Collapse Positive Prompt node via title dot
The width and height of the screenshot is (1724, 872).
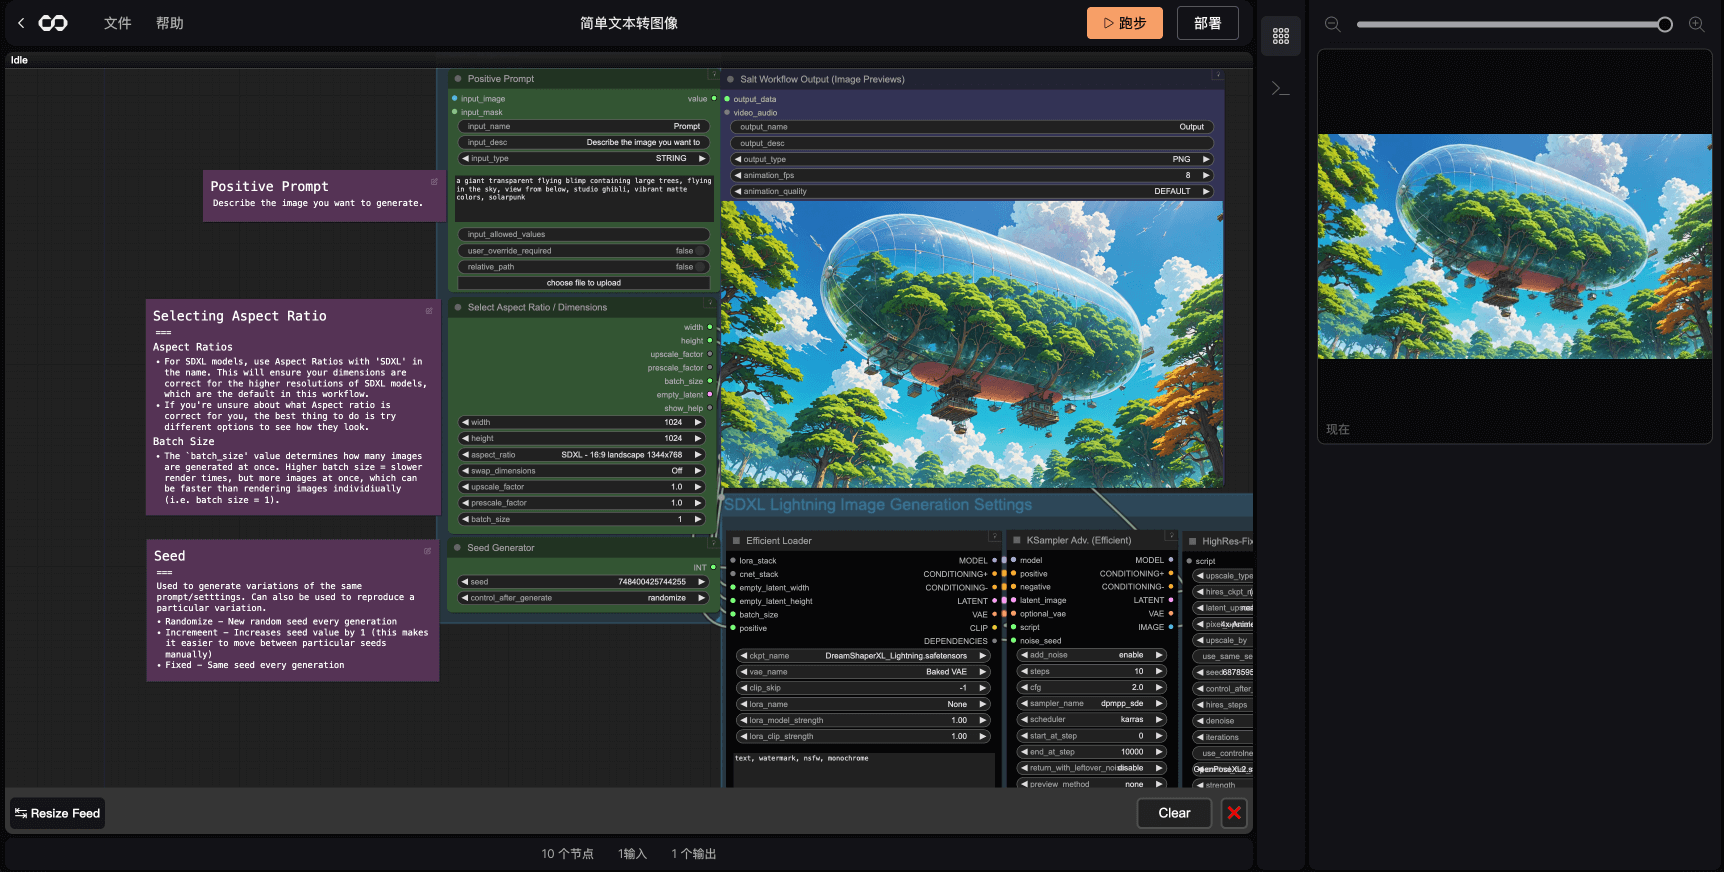[458, 79]
